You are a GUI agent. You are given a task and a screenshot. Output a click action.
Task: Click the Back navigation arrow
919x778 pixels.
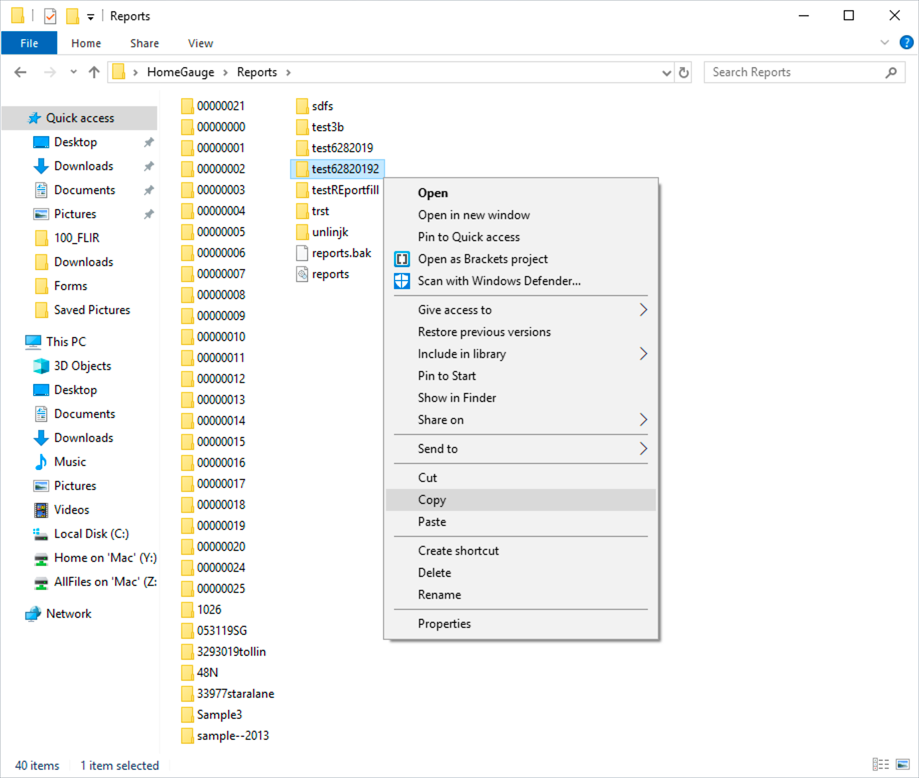pyautogui.click(x=21, y=72)
